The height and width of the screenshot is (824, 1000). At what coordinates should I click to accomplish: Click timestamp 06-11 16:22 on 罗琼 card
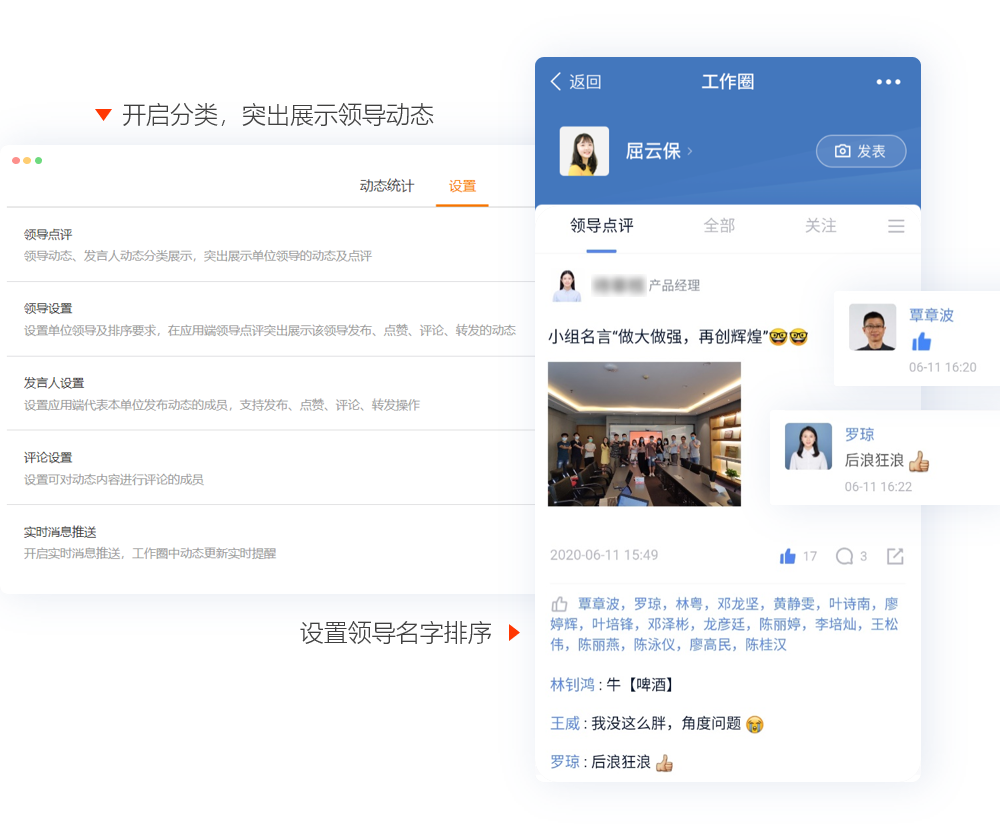(878, 487)
